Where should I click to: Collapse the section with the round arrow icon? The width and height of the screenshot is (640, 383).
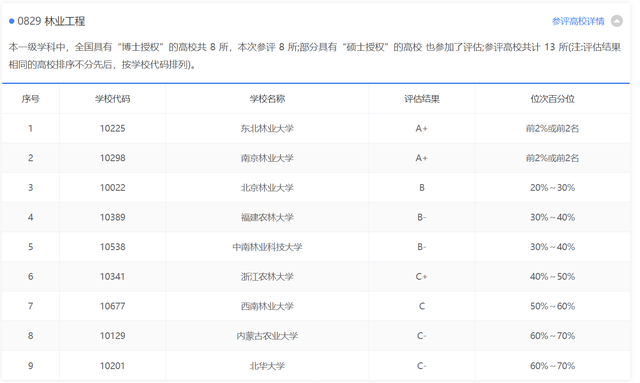click(617, 21)
